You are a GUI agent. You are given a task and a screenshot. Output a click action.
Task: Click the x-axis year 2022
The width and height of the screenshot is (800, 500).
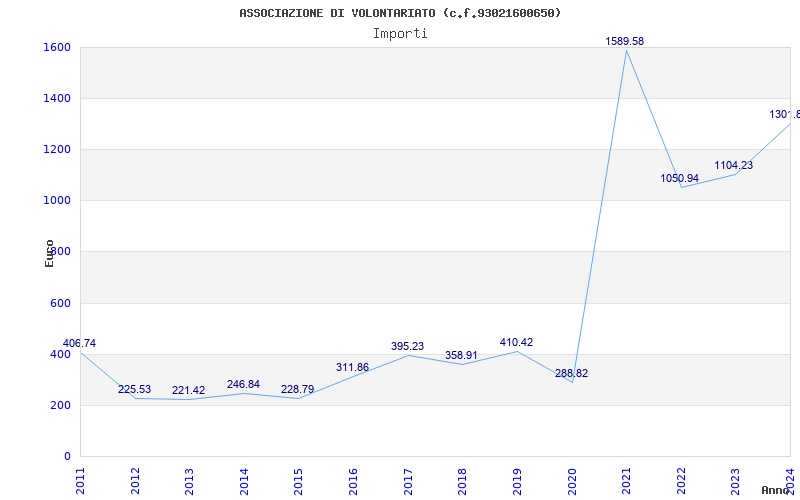point(681,481)
